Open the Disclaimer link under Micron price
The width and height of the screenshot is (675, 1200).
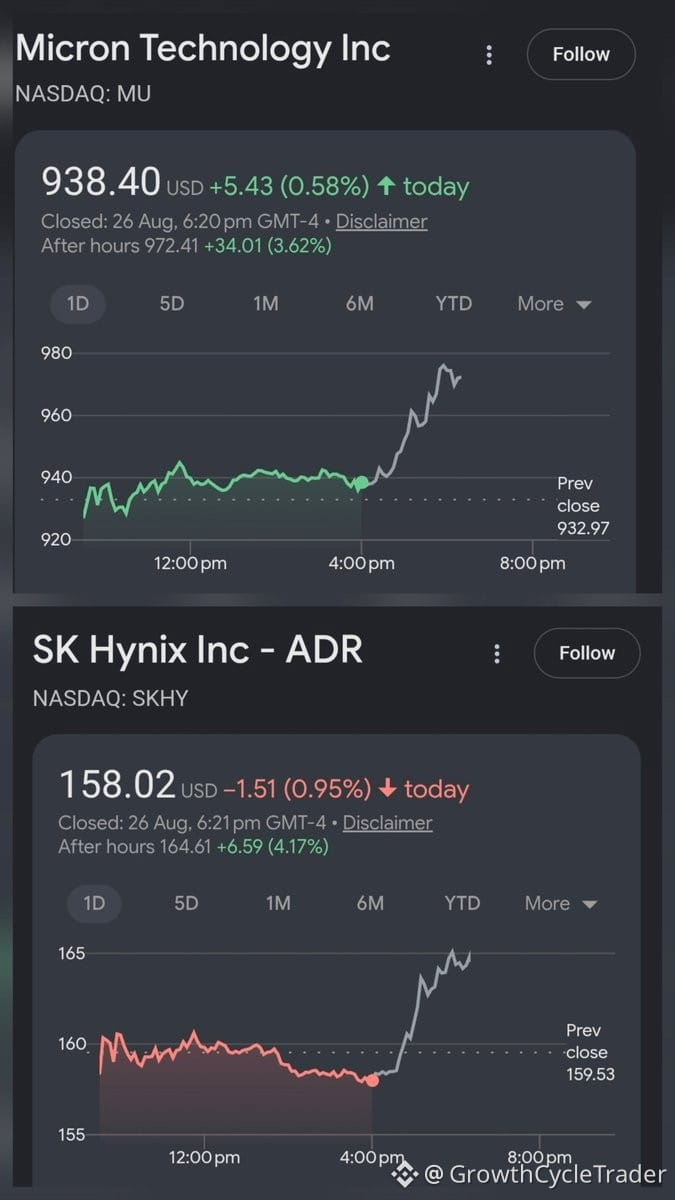click(x=381, y=222)
